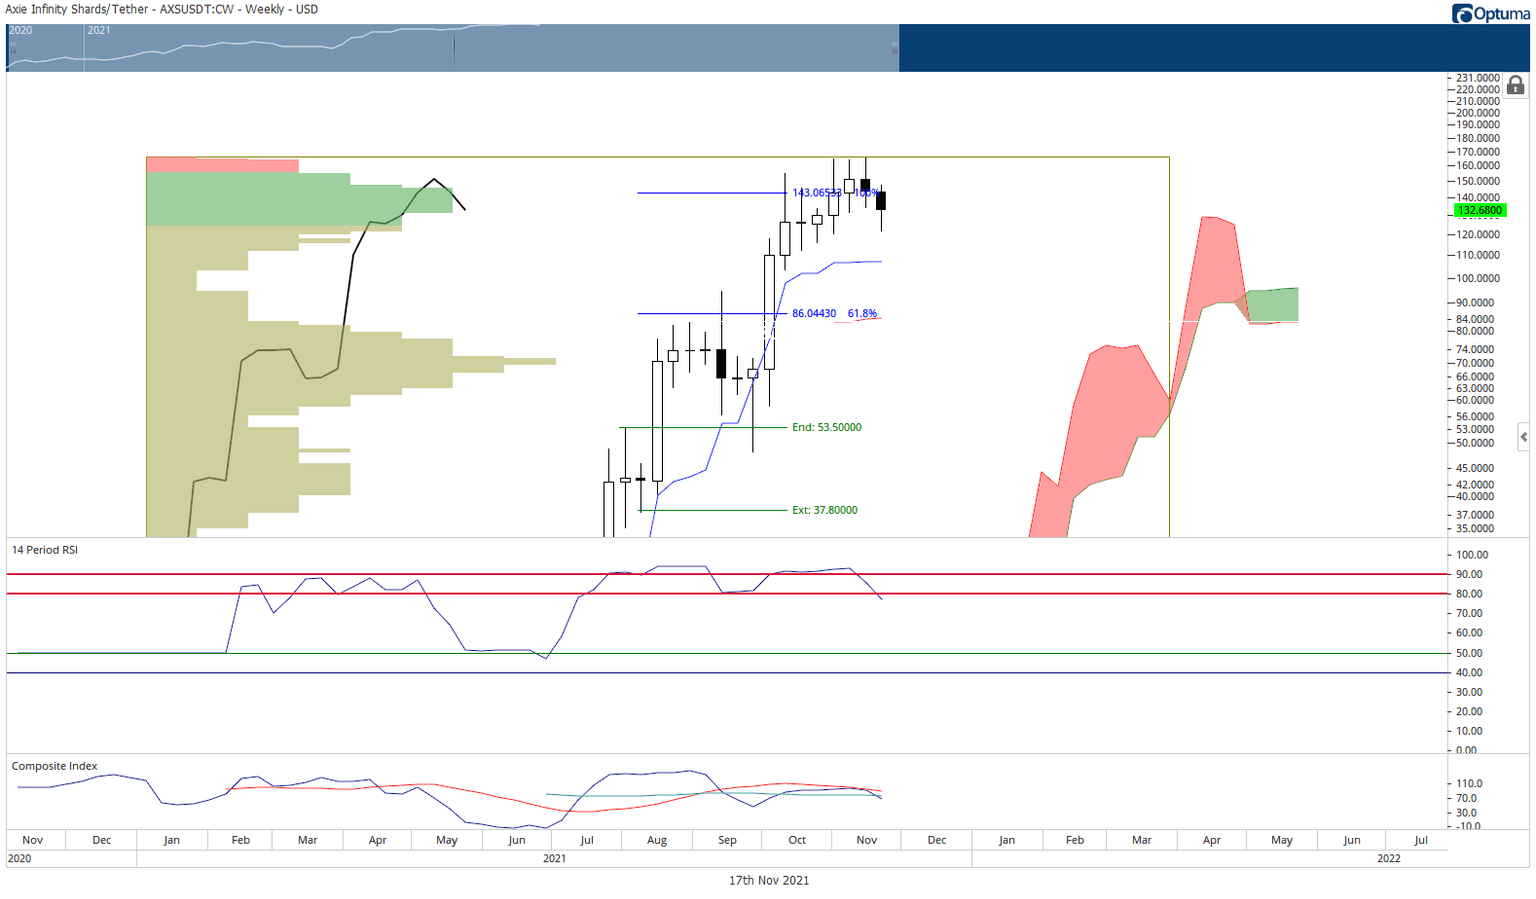Select the most recent black weekly candle
Viewport: 1536px width, 899px height.
881,201
